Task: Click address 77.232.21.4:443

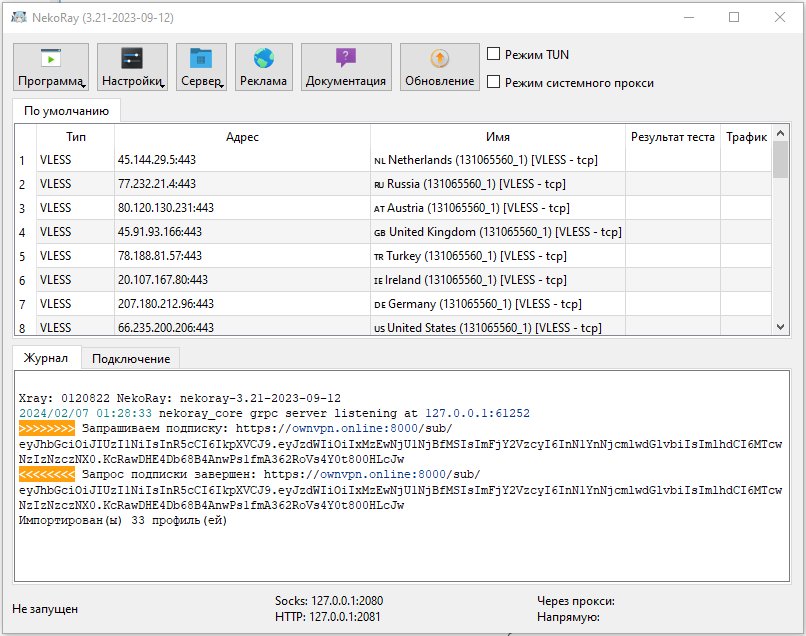Action: [x=157, y=184]
